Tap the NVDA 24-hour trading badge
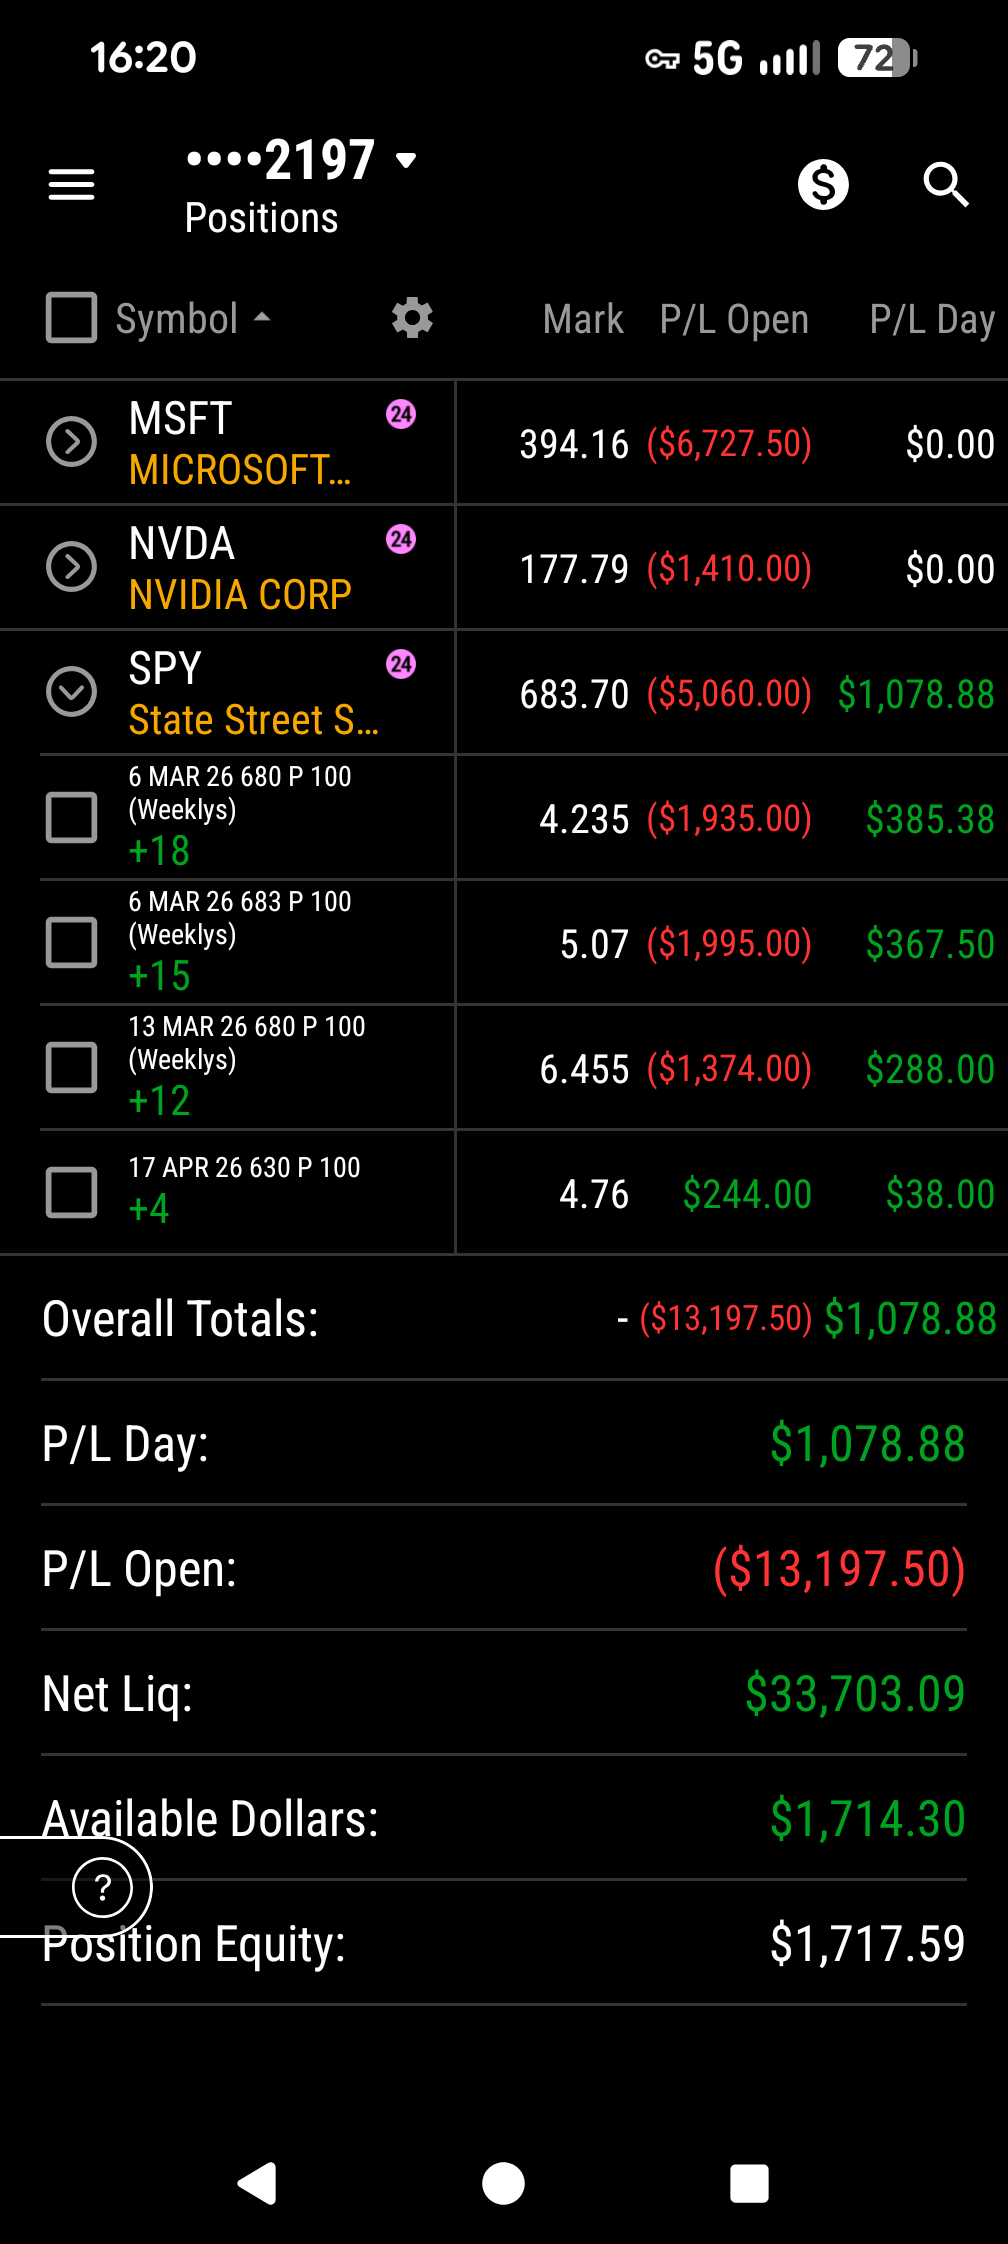The width and height of the screenshot is (1008, 2244). (x=401, y=539)
